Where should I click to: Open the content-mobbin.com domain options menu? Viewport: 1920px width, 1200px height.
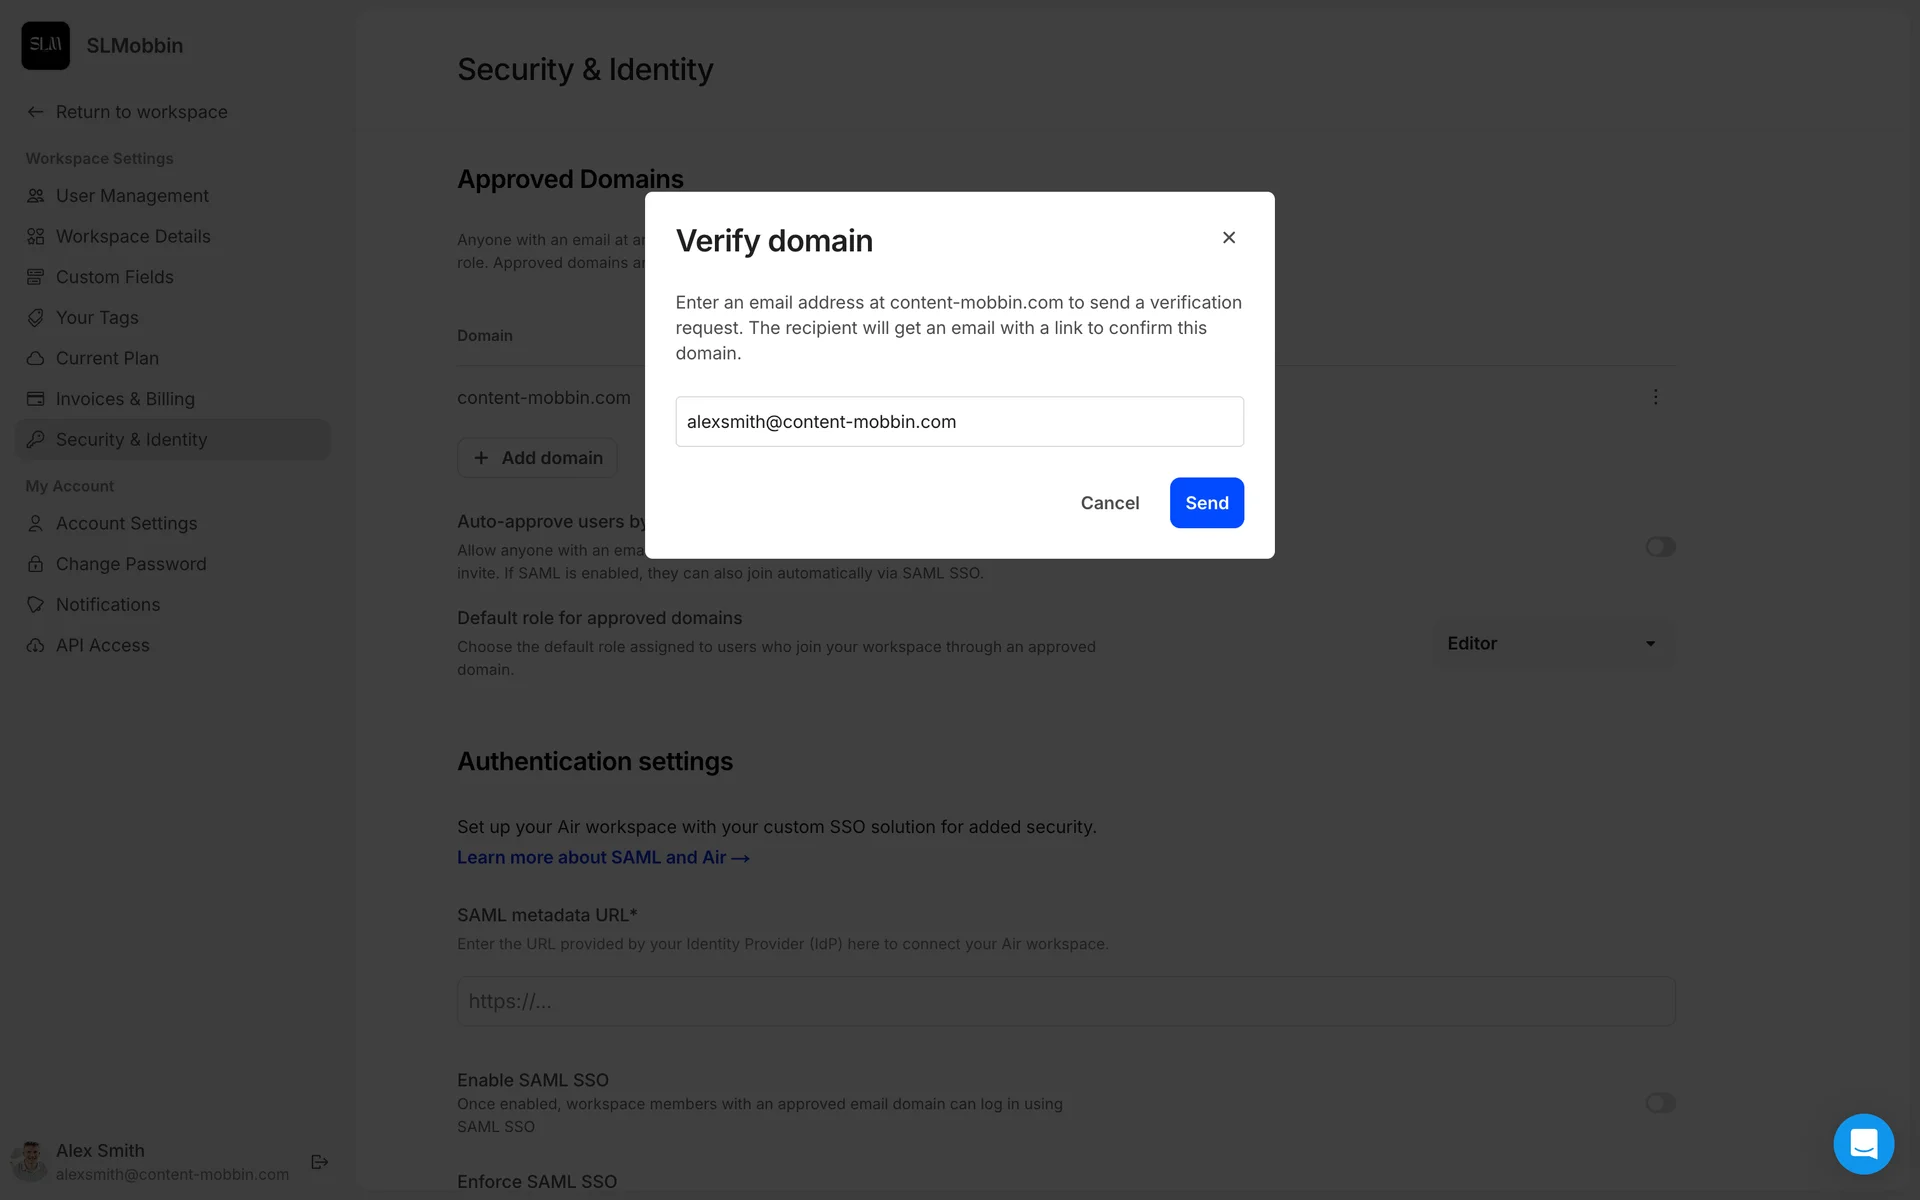click(1655, 398)
